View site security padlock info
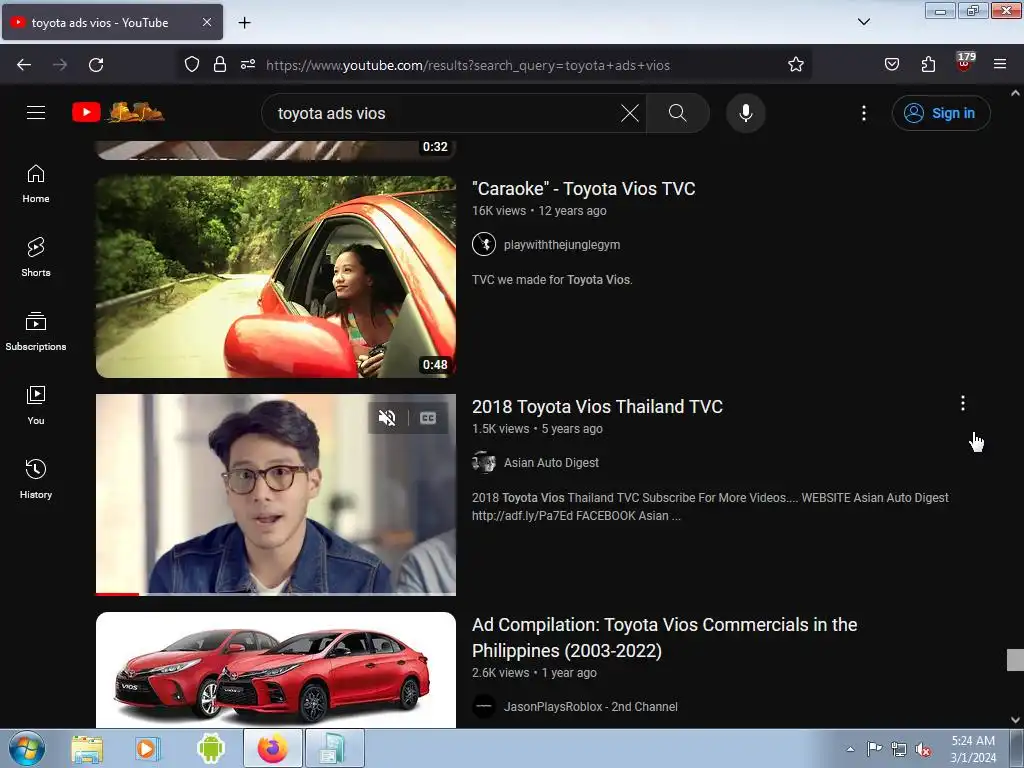Screen dimensions: 1024x768 tap(219, 65)
